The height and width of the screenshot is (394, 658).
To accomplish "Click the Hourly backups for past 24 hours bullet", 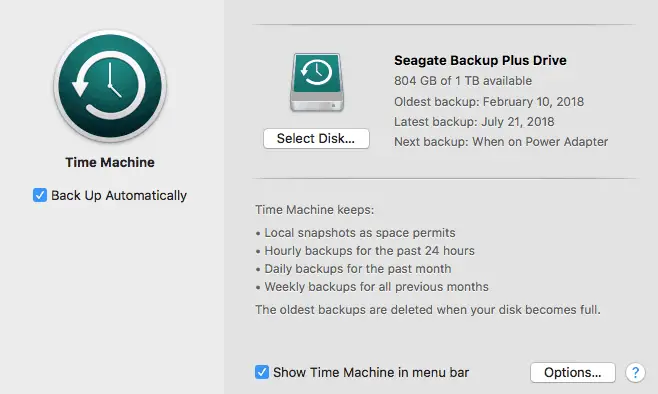I will 365,251.
